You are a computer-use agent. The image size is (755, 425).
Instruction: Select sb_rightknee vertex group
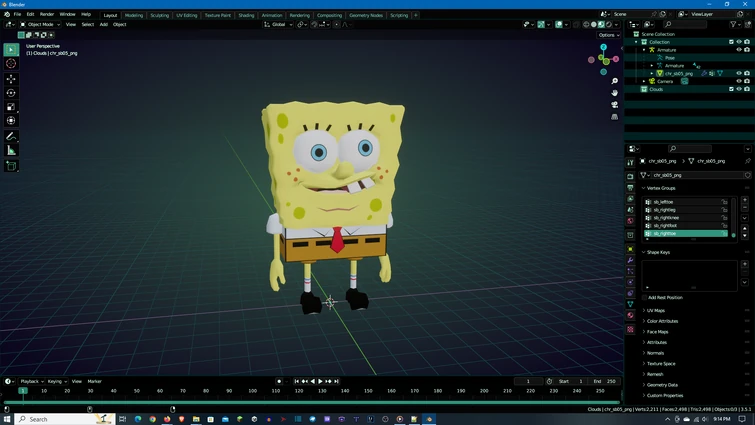pos(686,218)
